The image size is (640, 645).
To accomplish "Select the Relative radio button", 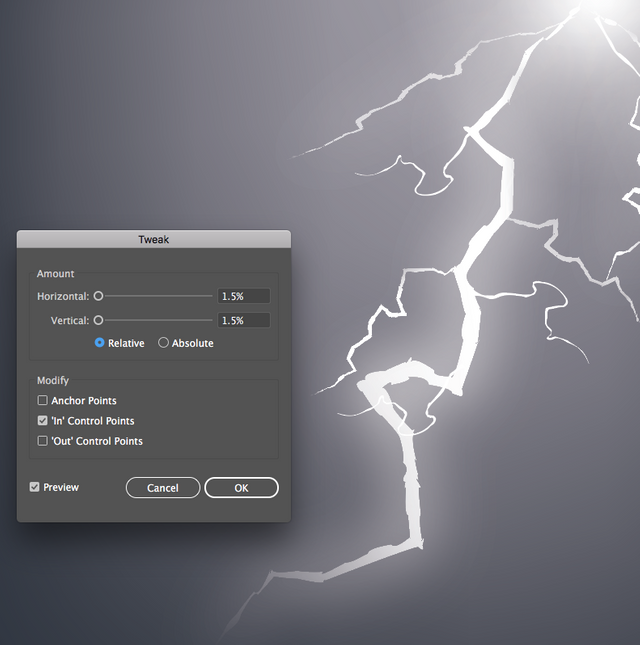I will tap(100, 343).
